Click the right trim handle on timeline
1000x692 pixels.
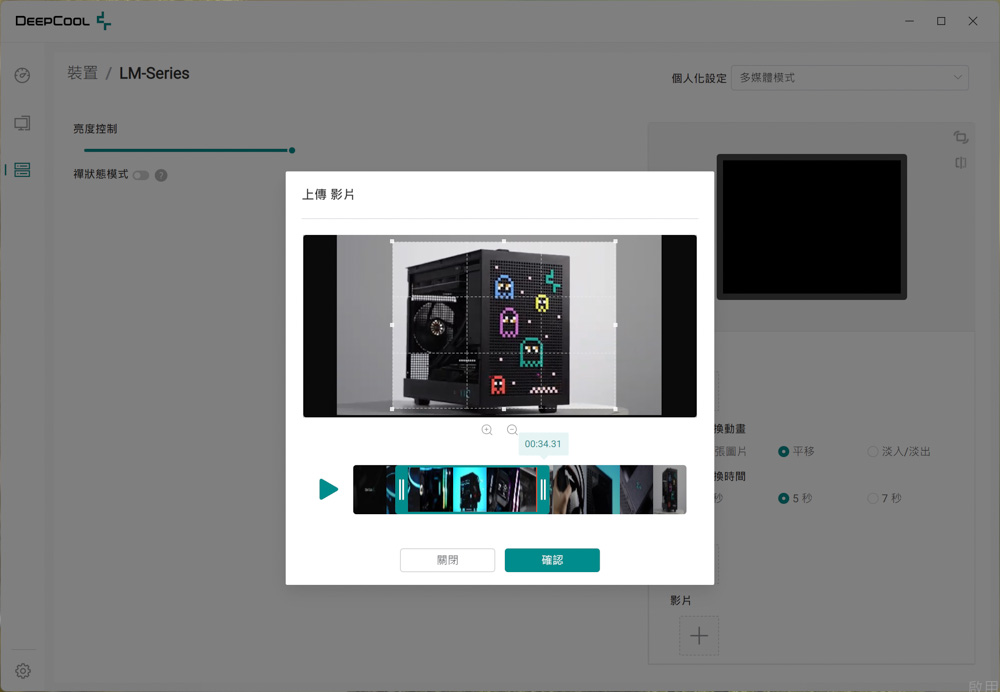click(x=543, y=489)
